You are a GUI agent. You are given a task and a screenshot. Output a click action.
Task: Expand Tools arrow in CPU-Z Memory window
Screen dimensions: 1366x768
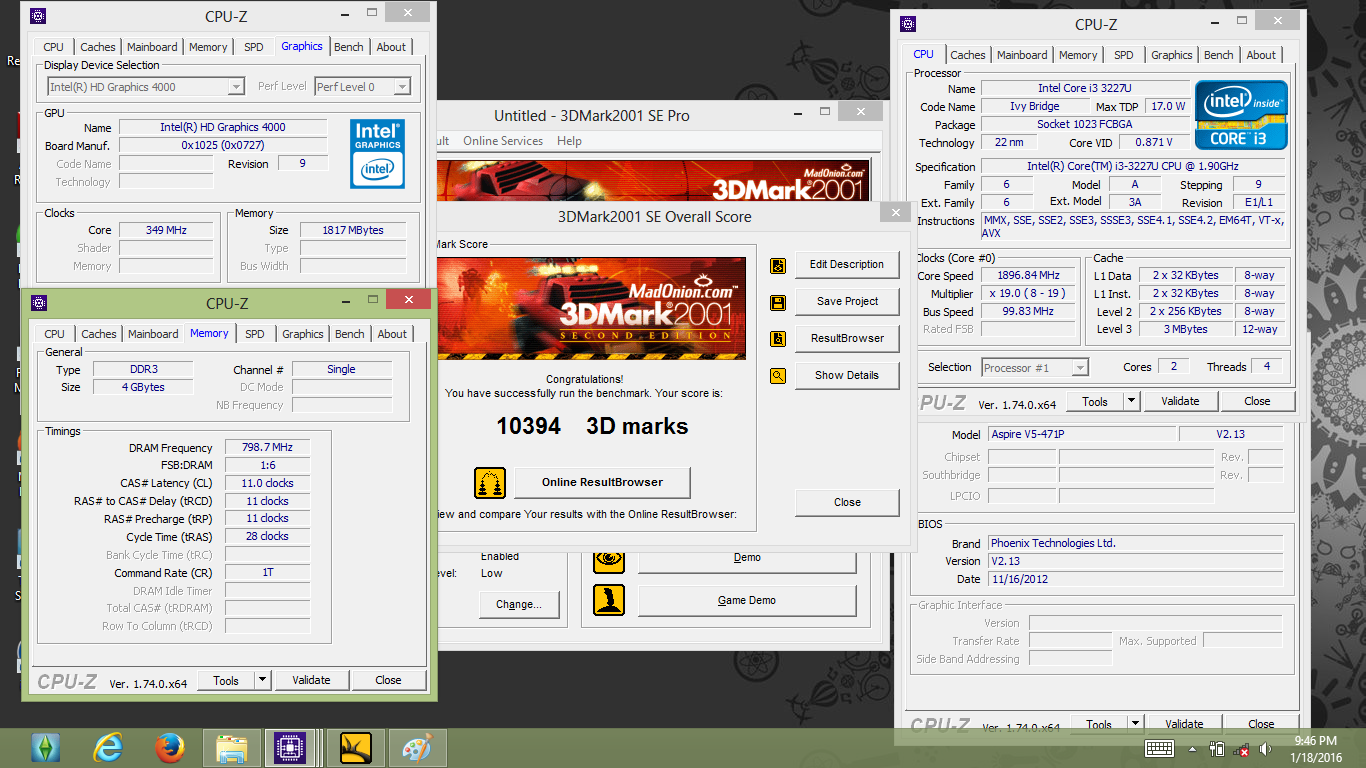(263, 680)
